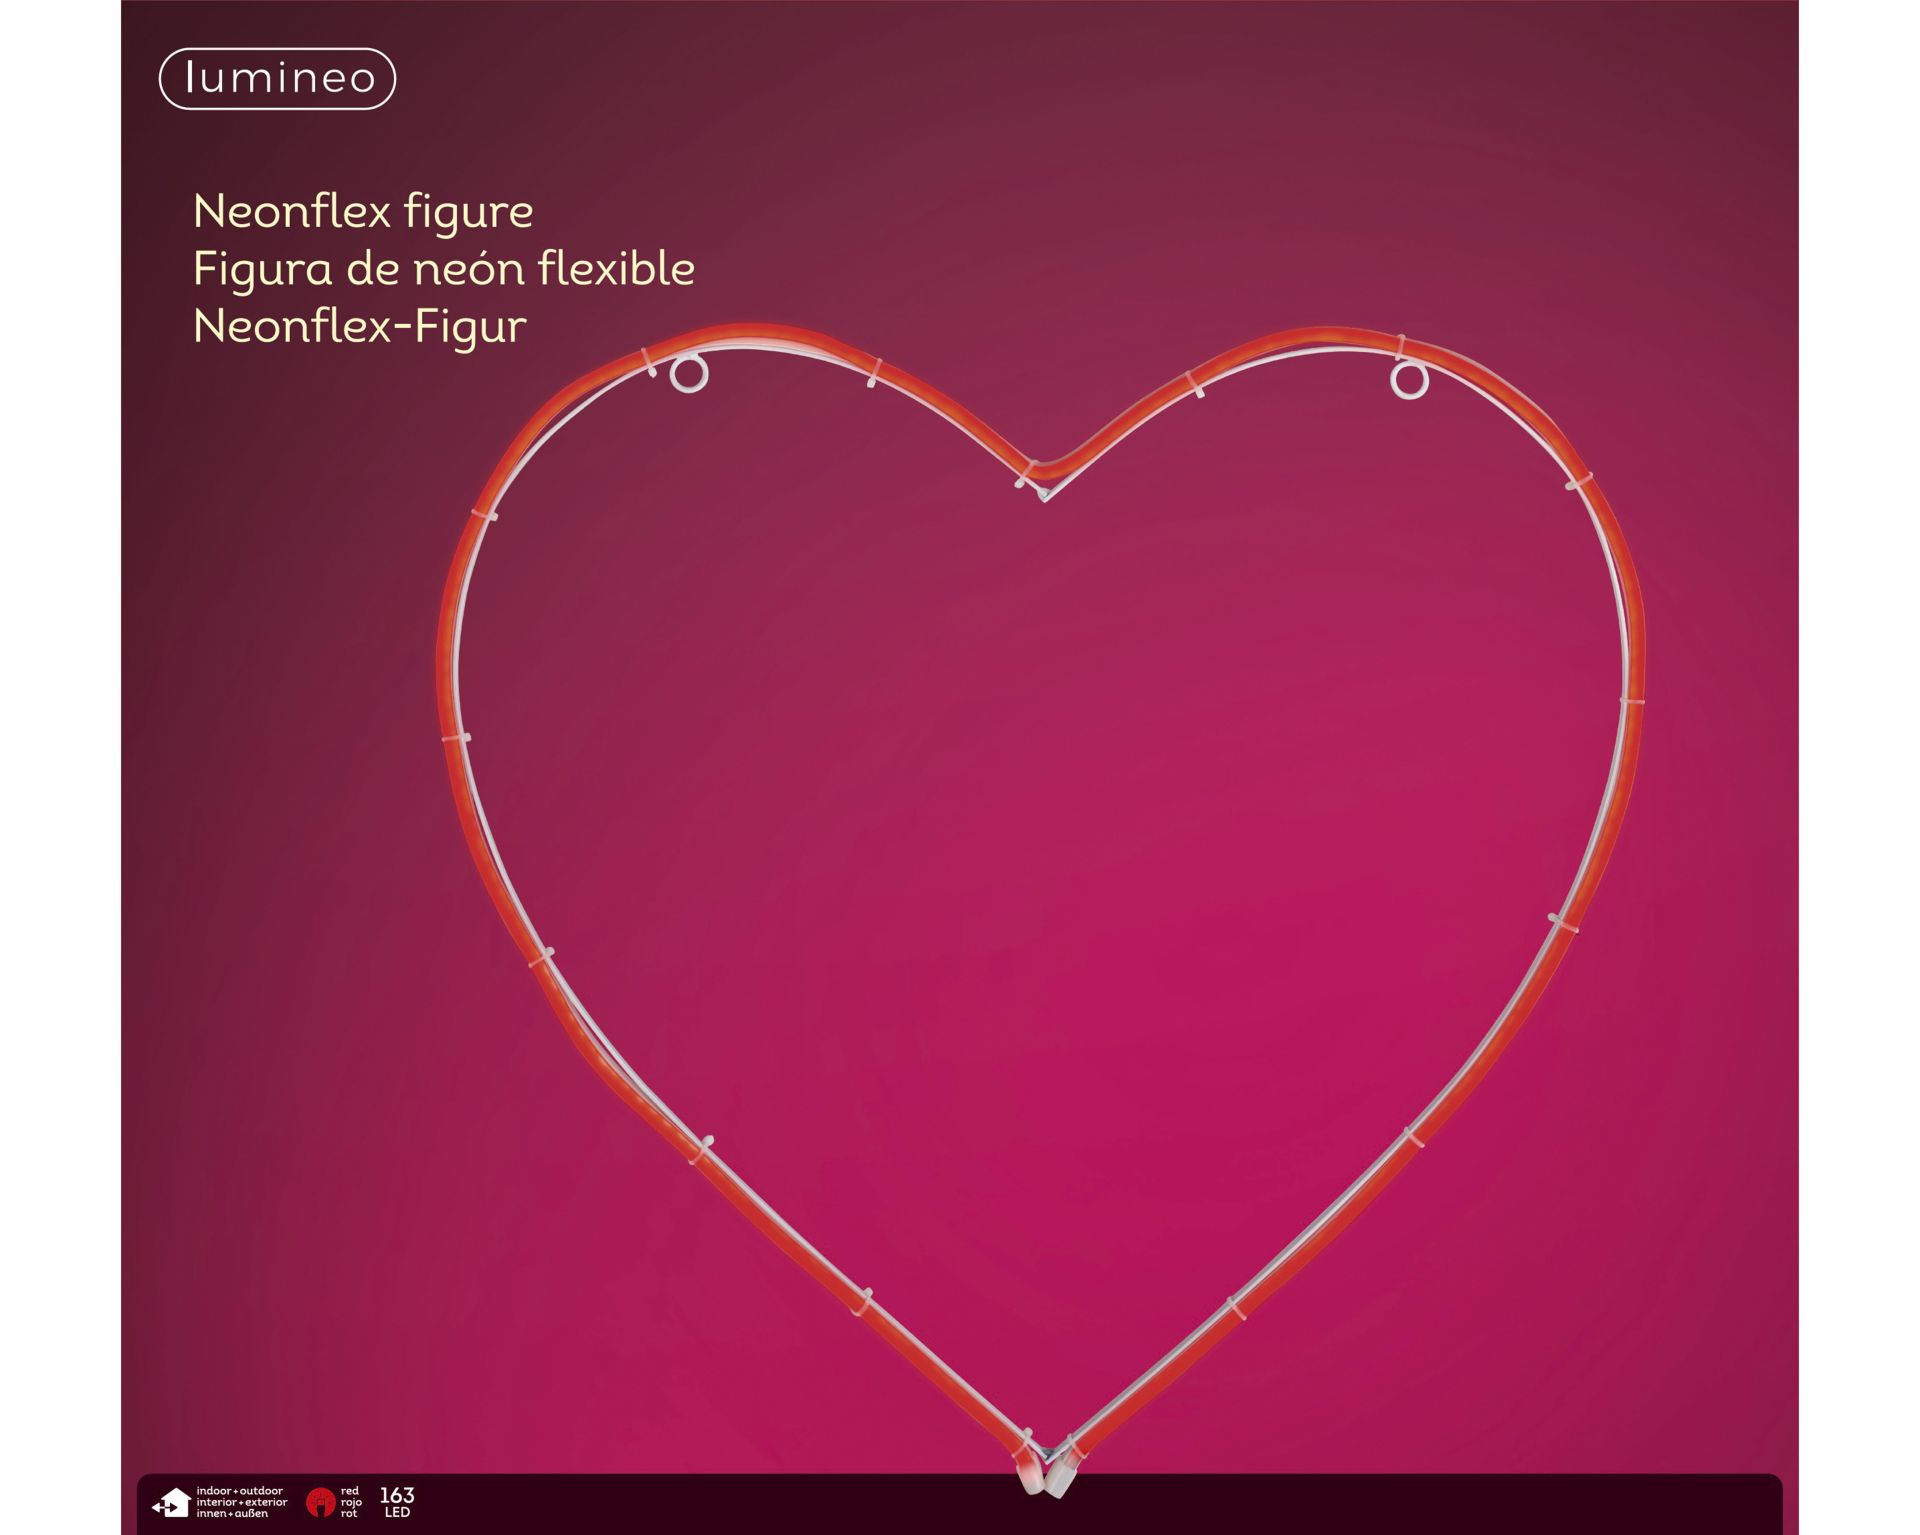1920x1535 pixels.
Task: Click the 'interior + exterior' text
Action: tap(241, 1502)
